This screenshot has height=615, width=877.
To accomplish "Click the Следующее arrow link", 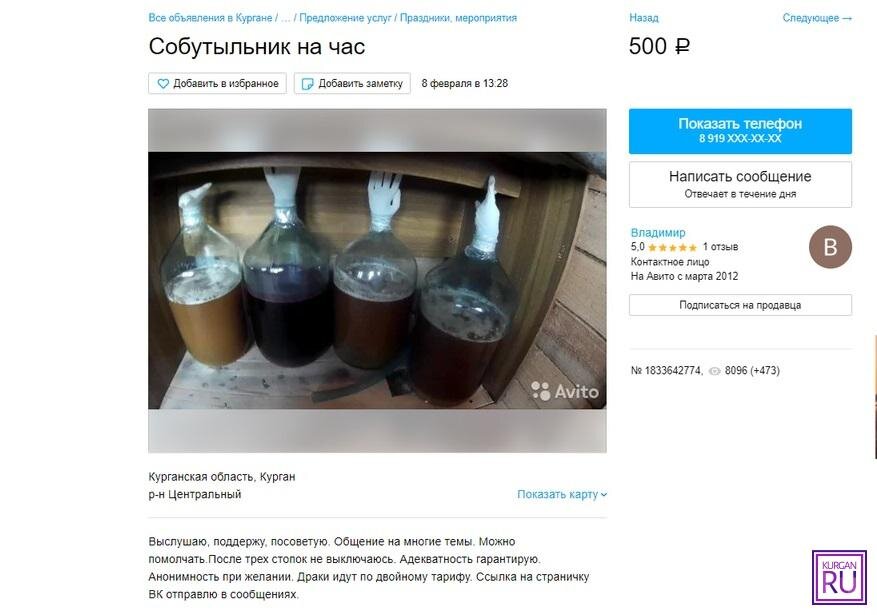I will [x=817, y=18].
